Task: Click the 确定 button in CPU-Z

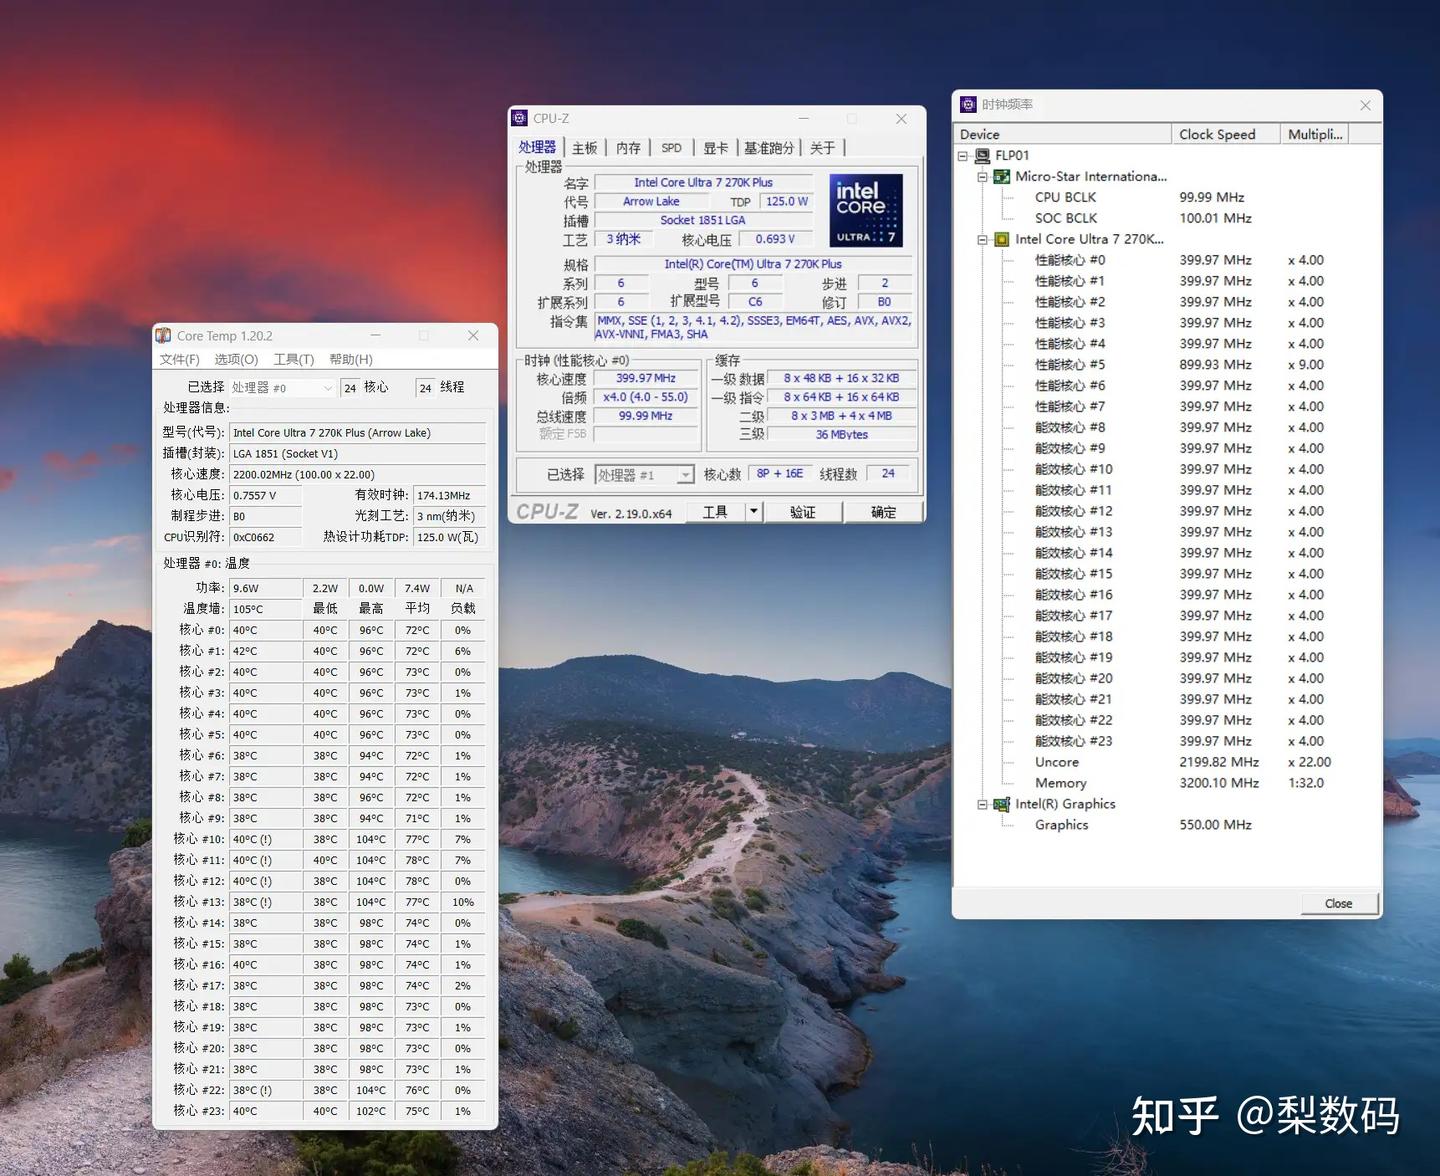Action: (x=884, y=512)
